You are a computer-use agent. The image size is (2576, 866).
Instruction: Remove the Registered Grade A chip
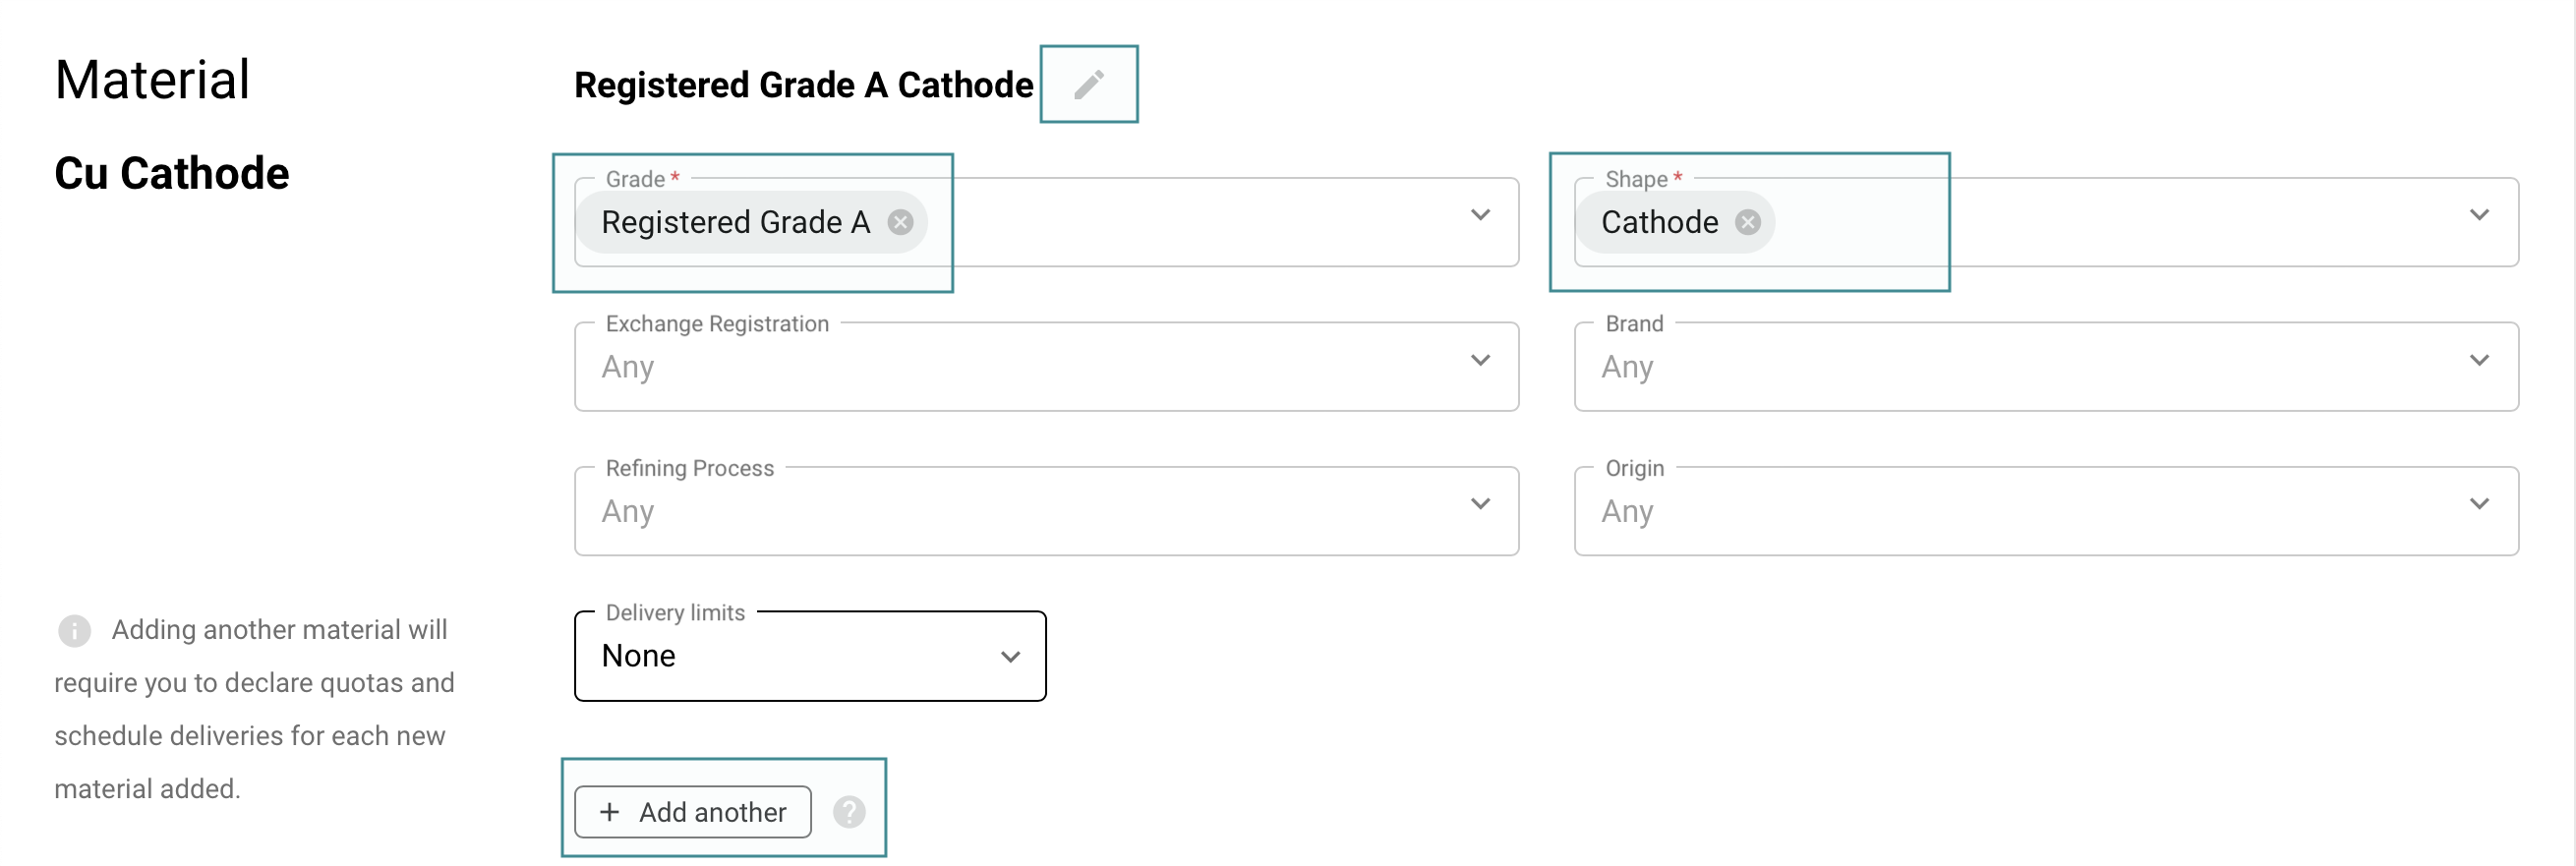(x=900, y=222)
